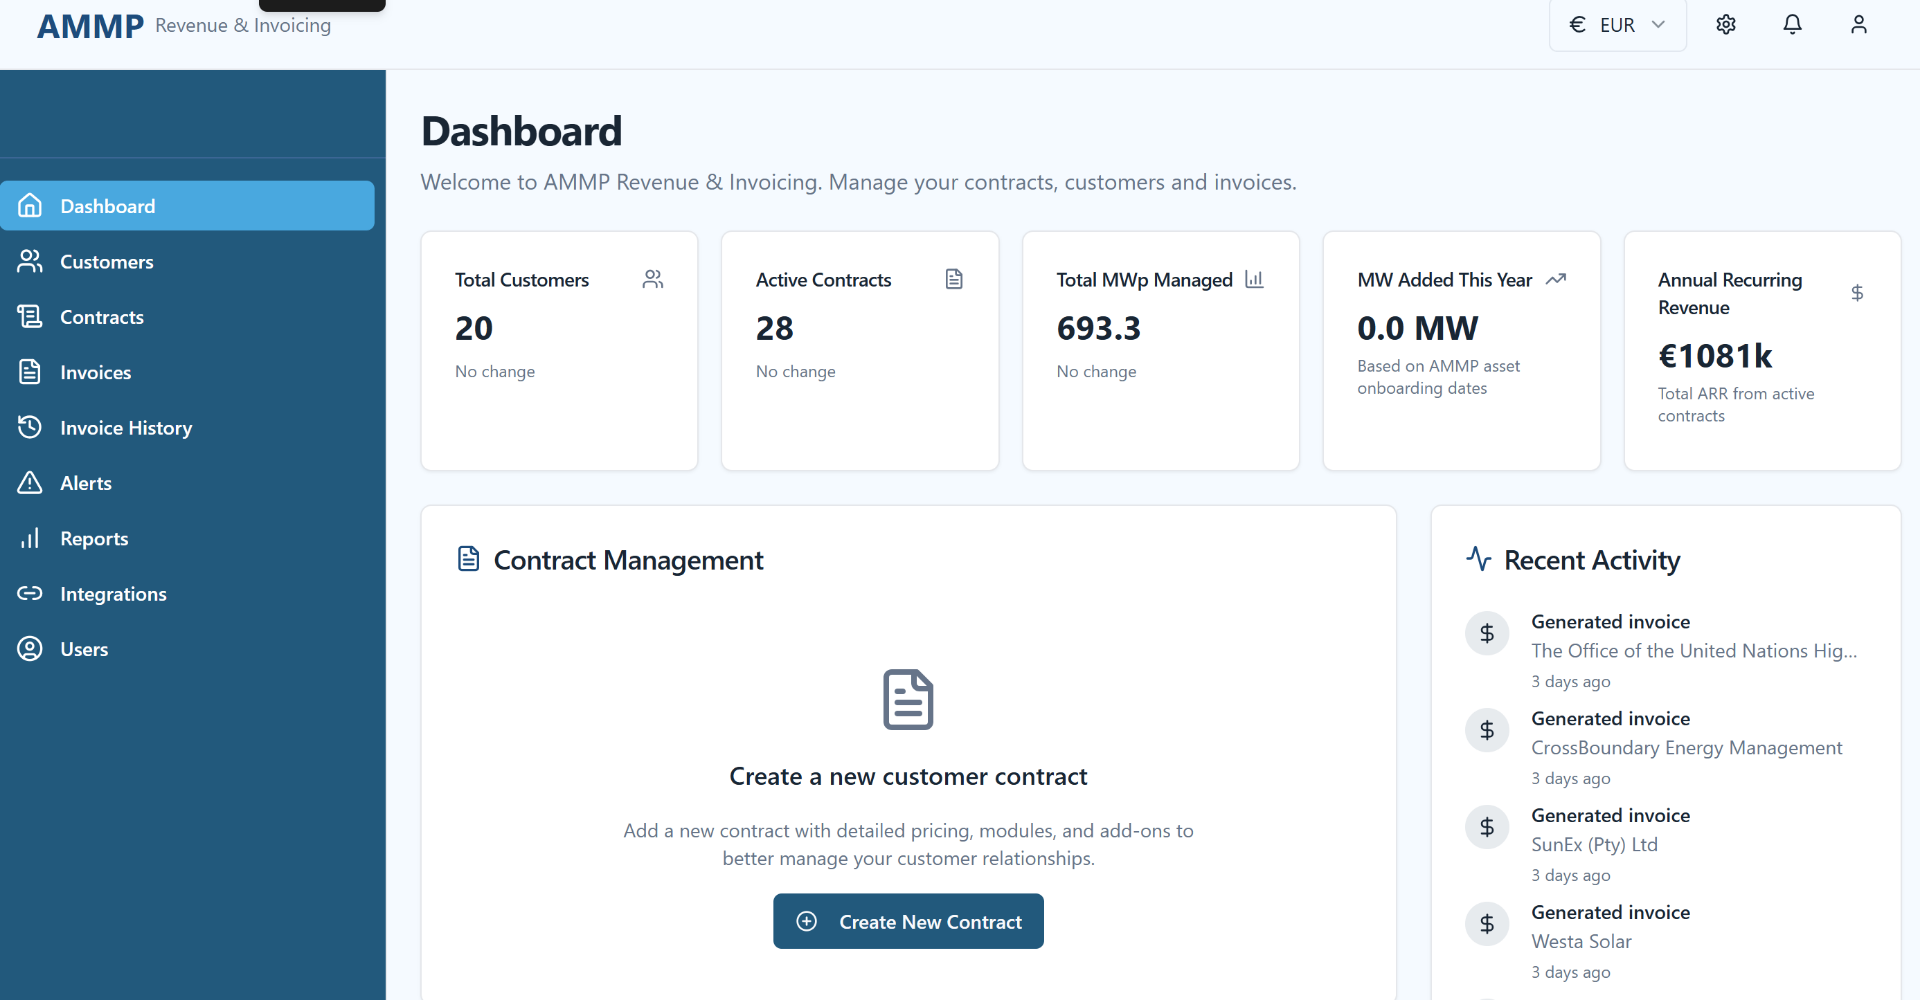Open the user profile icon

1859,24
